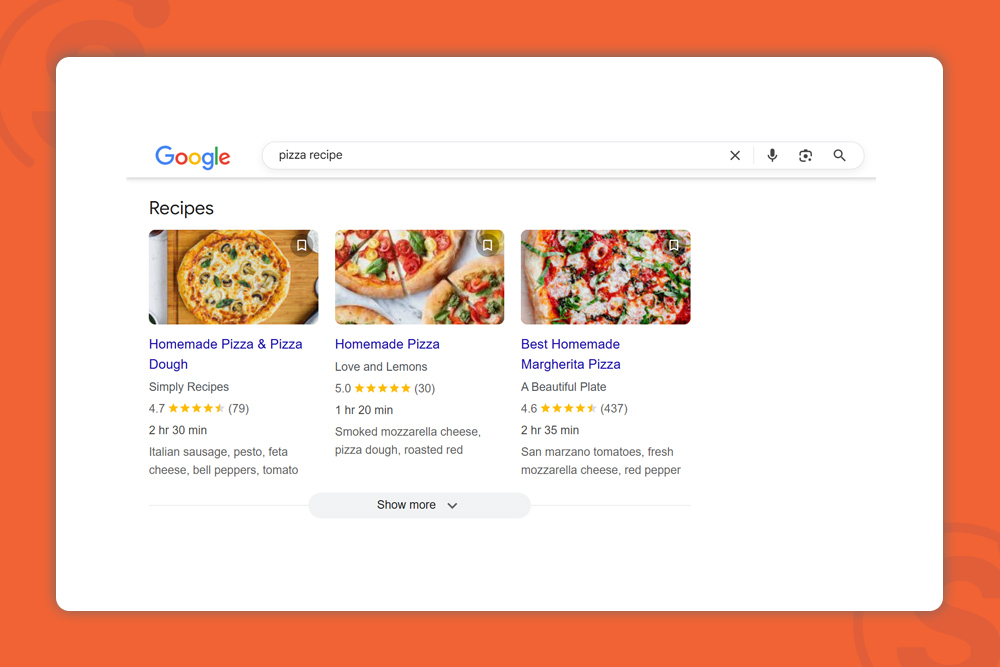Bookmark the Margherita Pizza recipe
The image size is (1000, 667).
[x=673, y=246]
